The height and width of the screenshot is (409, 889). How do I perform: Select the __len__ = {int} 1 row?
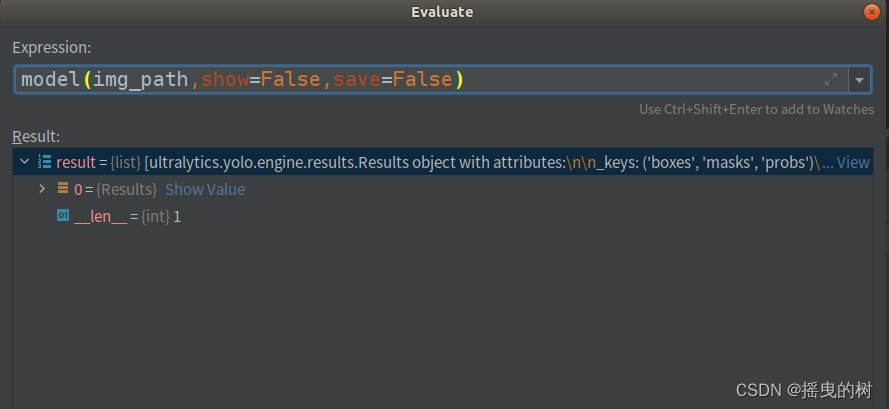(x=442, y=216)
